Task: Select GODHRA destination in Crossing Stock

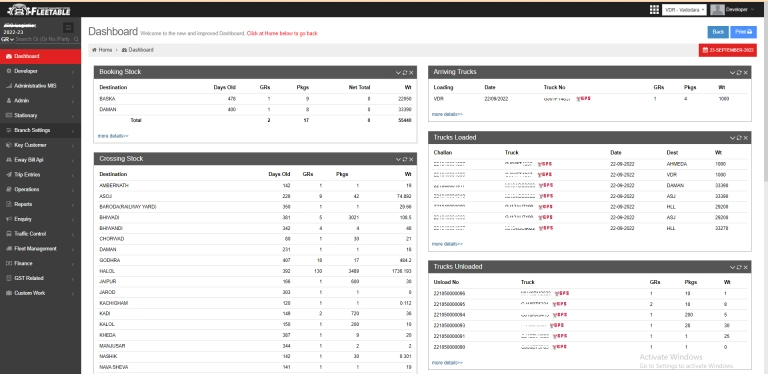Action: pyautogui.click(x=109, y=260)
